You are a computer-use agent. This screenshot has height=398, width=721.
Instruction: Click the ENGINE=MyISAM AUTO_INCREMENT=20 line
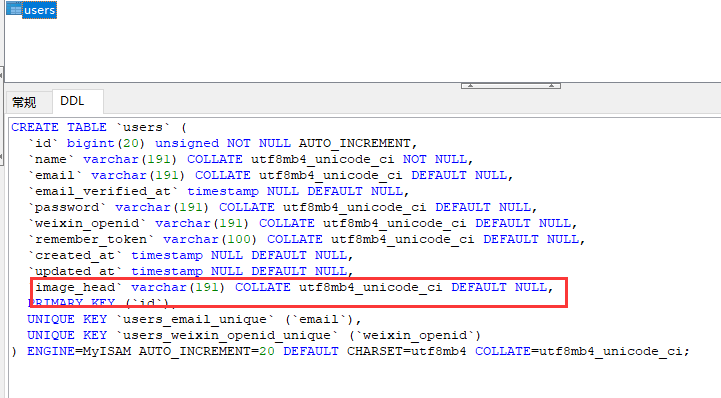coord(351,352)
